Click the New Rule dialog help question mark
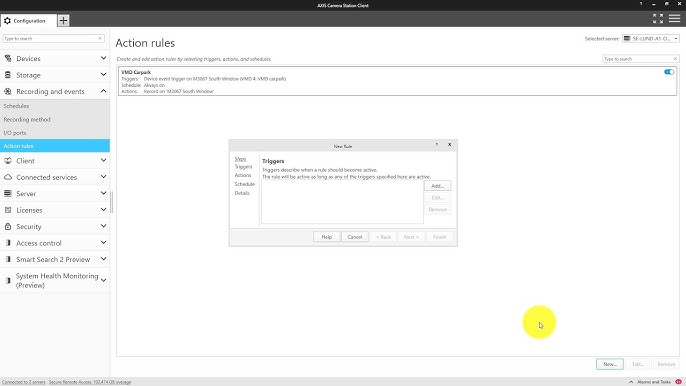686x386 pixels. tap(437, 145)
